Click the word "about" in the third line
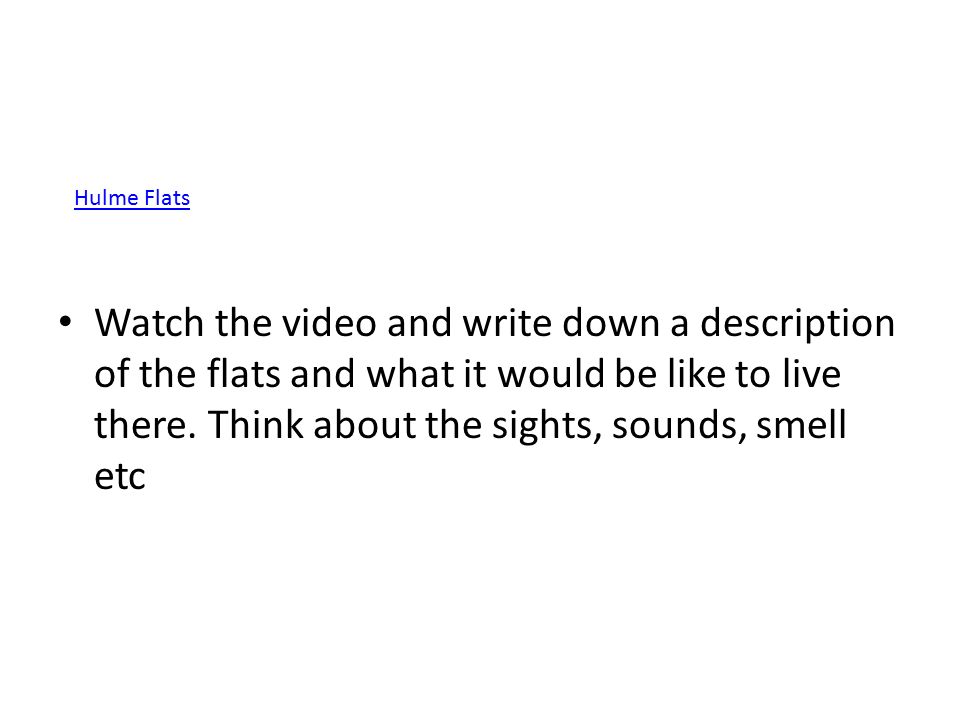This screenshot has width=960, height=720. [365, 425]
